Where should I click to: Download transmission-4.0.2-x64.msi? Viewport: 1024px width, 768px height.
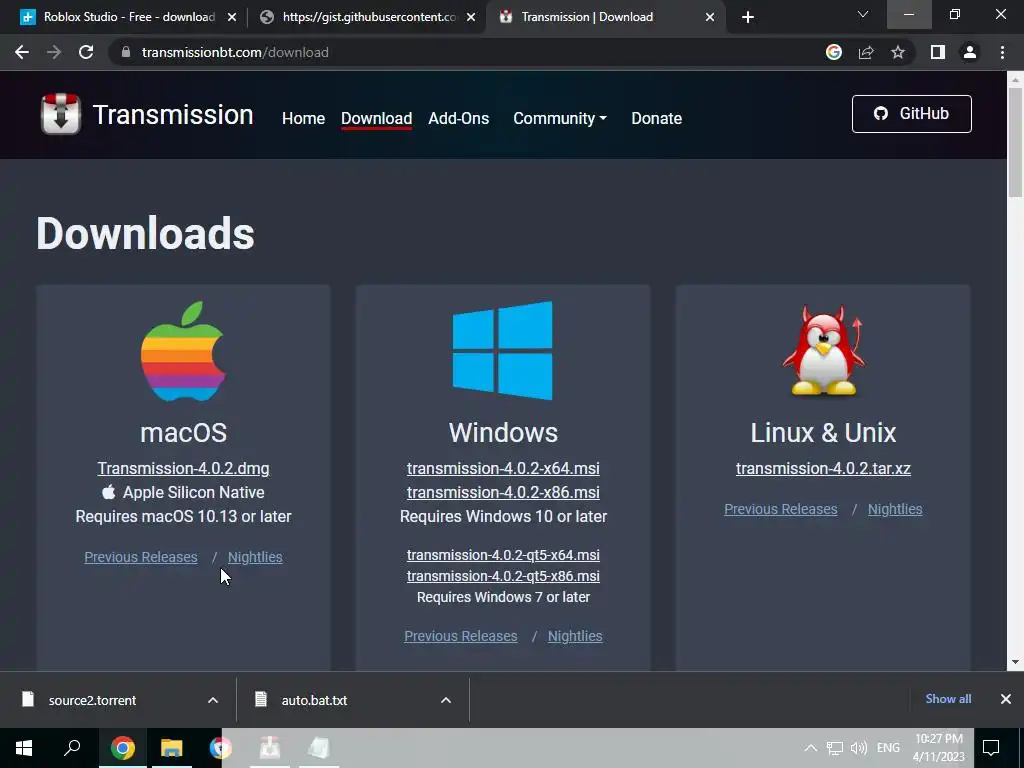click(x=503, y=468)
